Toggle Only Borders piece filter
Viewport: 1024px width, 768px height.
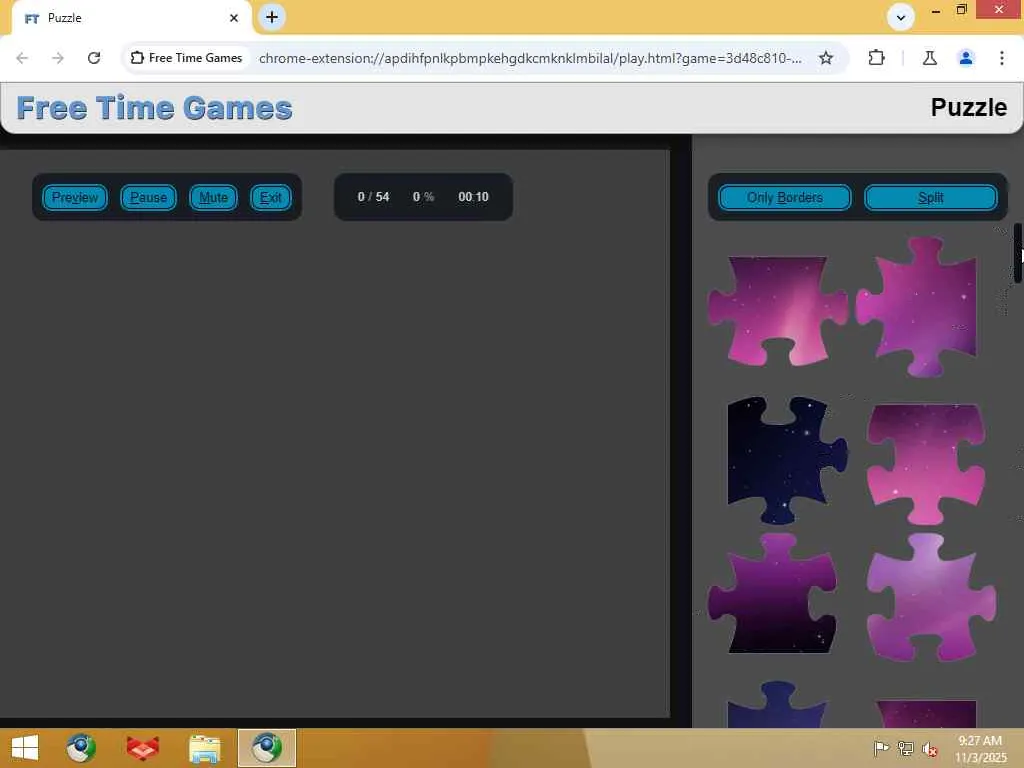(x=784, y=197)
